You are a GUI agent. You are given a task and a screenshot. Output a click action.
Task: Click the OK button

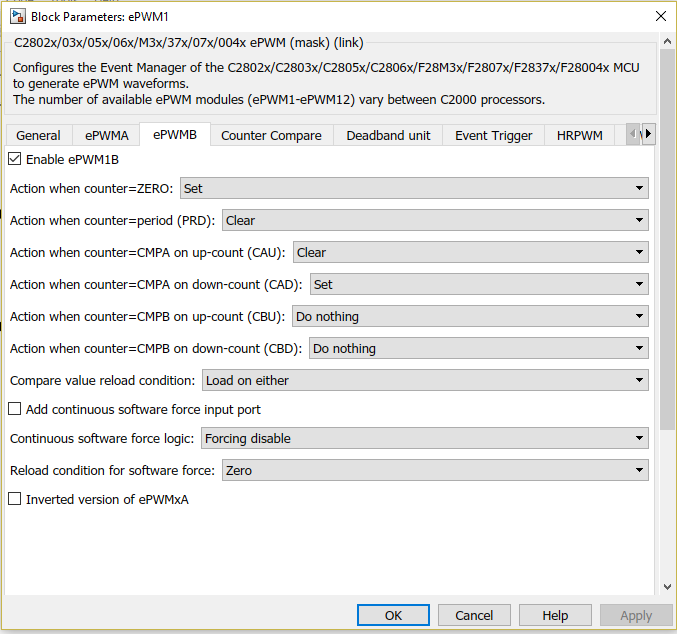pyautogui.click(x=393, y=615)
